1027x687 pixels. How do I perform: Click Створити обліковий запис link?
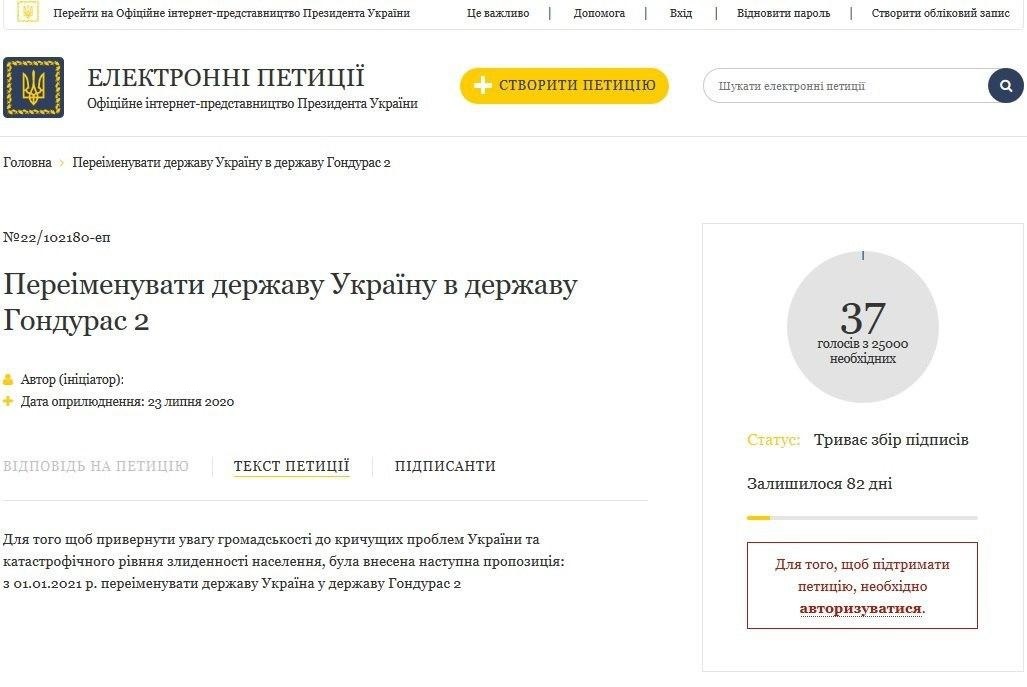coord(941,13)
